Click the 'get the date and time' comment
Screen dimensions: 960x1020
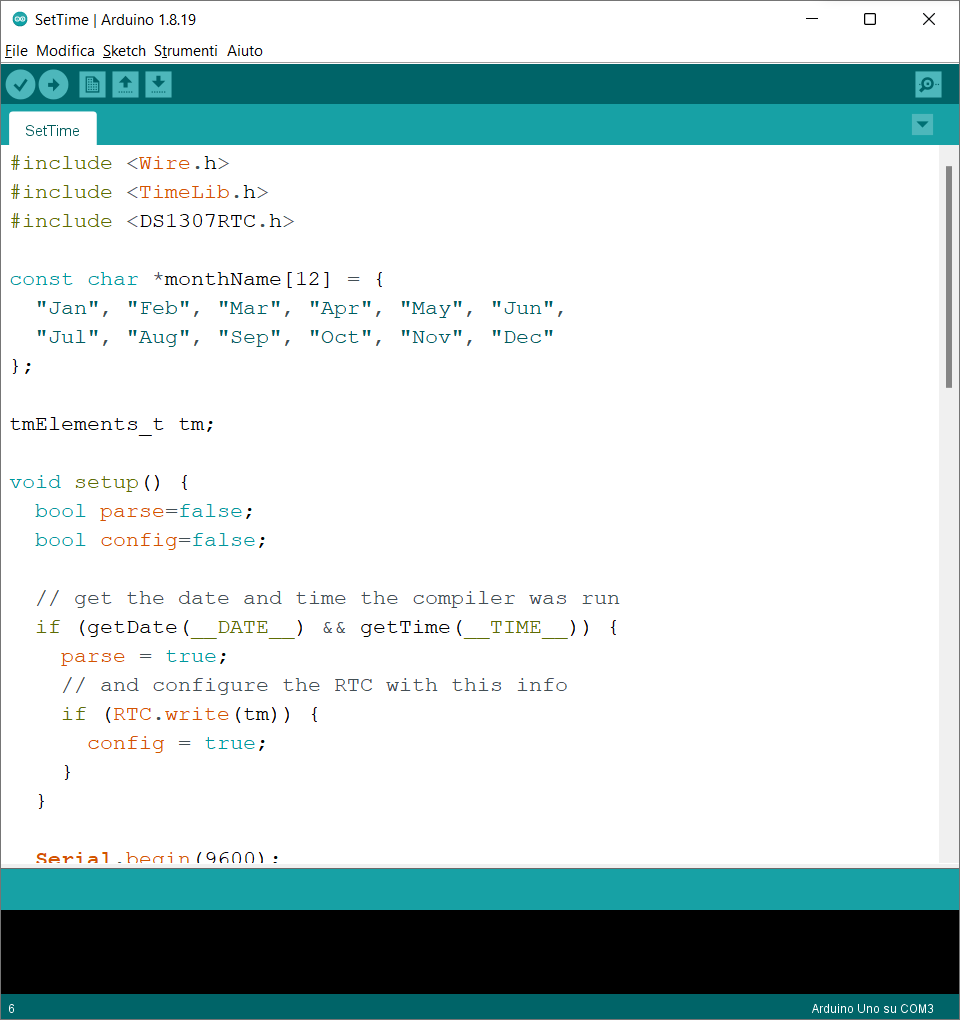[327, 598]
